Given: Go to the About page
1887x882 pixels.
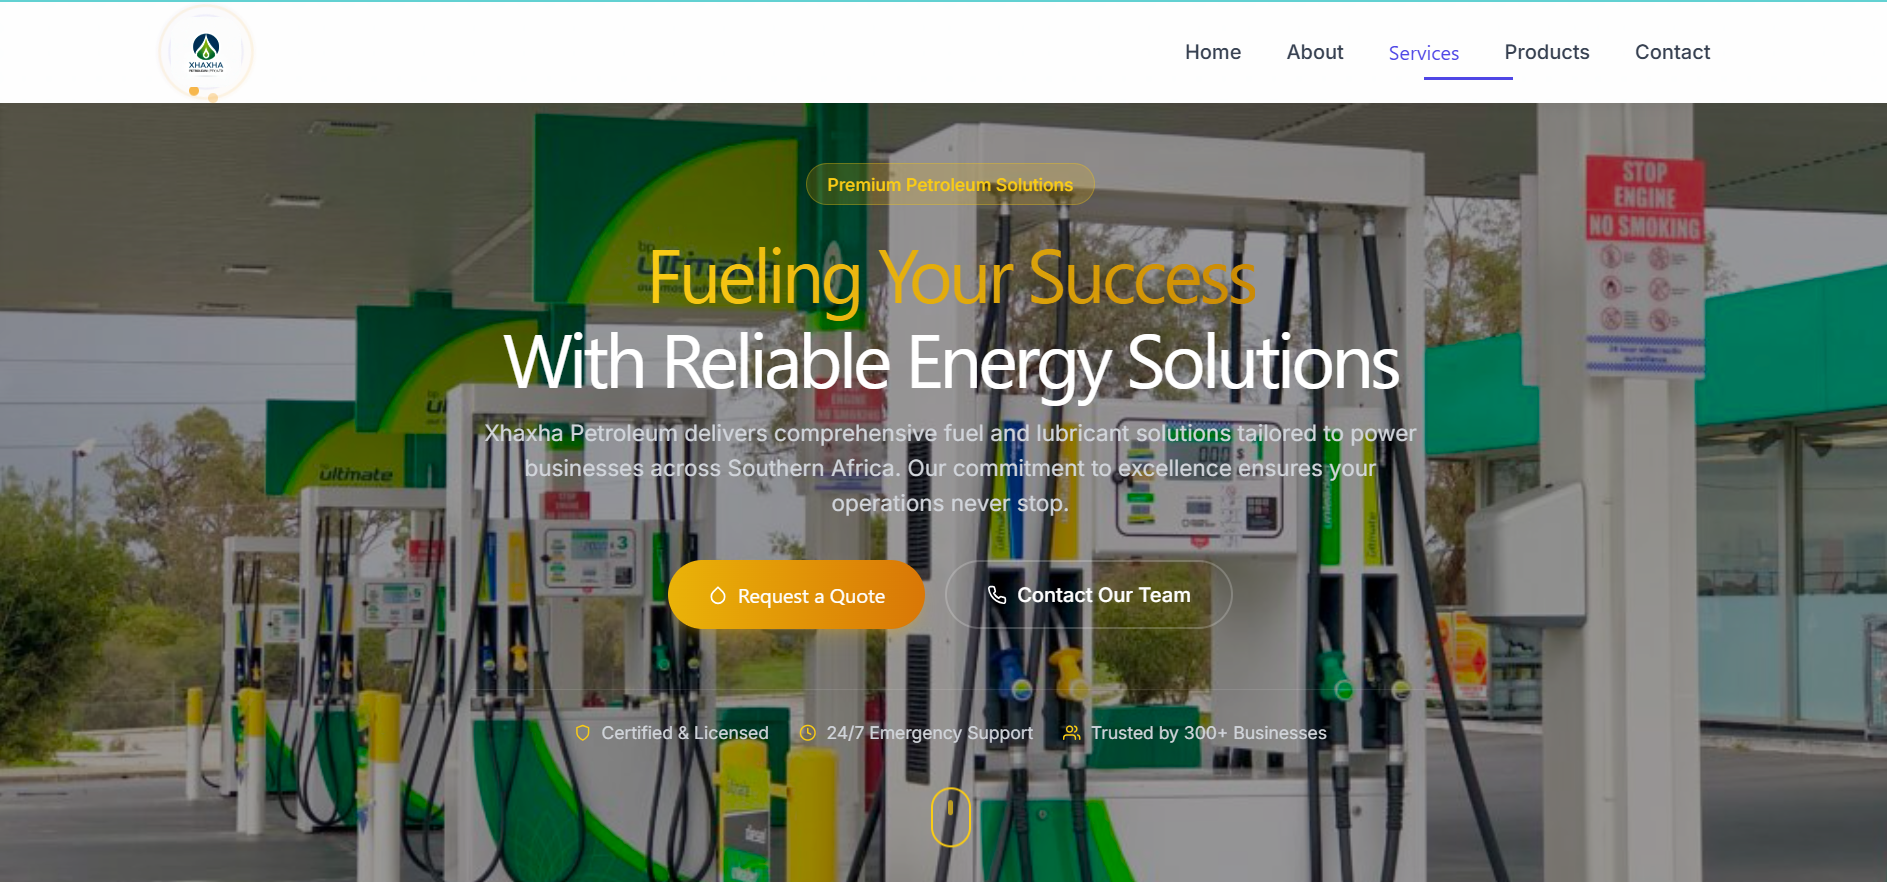Looking at the screenshot, I should pos(1315,52).
